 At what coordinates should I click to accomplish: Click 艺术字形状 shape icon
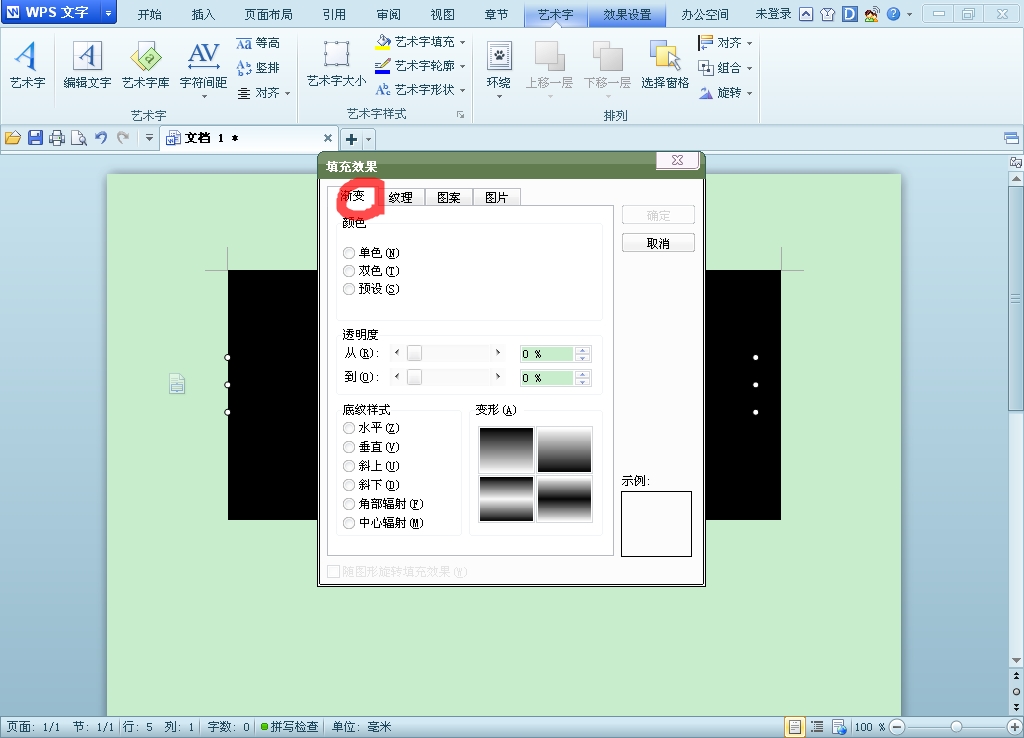383,89
